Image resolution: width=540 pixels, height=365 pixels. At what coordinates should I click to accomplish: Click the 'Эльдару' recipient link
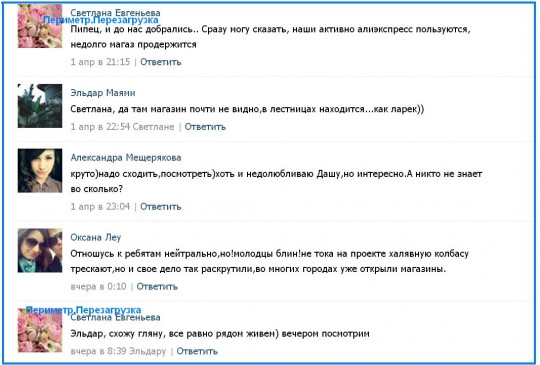click(148, 351)
